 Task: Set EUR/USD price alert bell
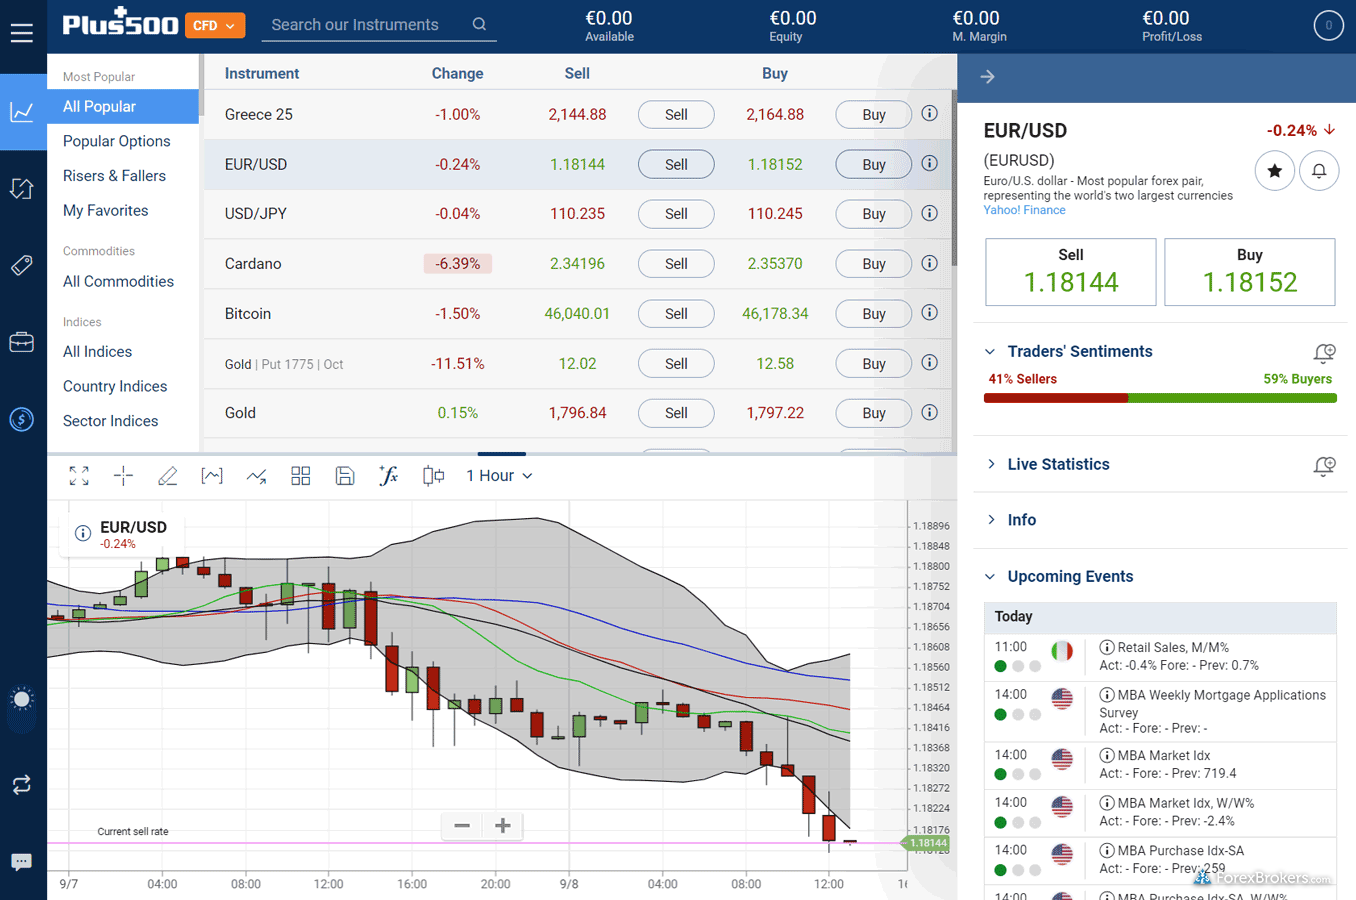(x=1319, y=171)
